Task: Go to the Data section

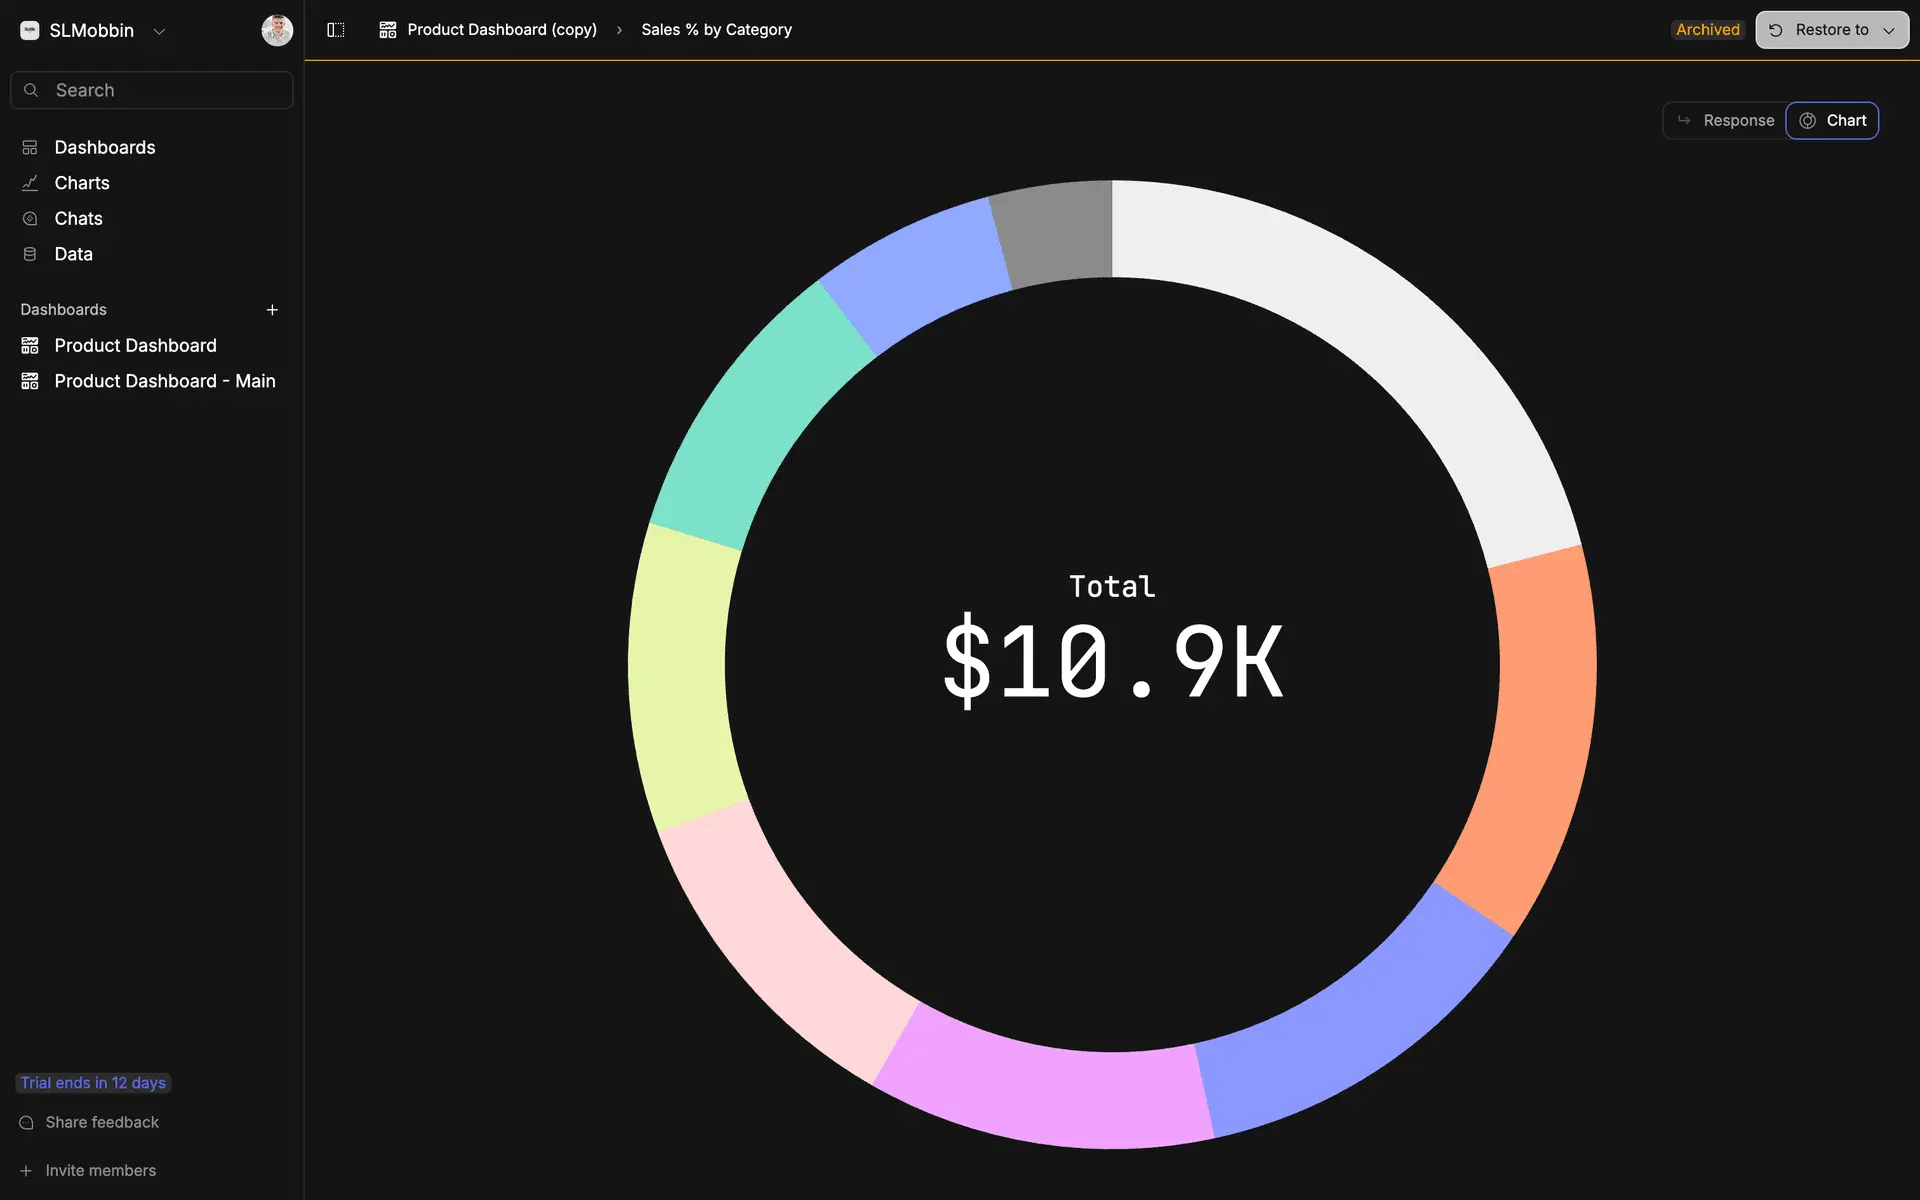Action: coord(73,254)
